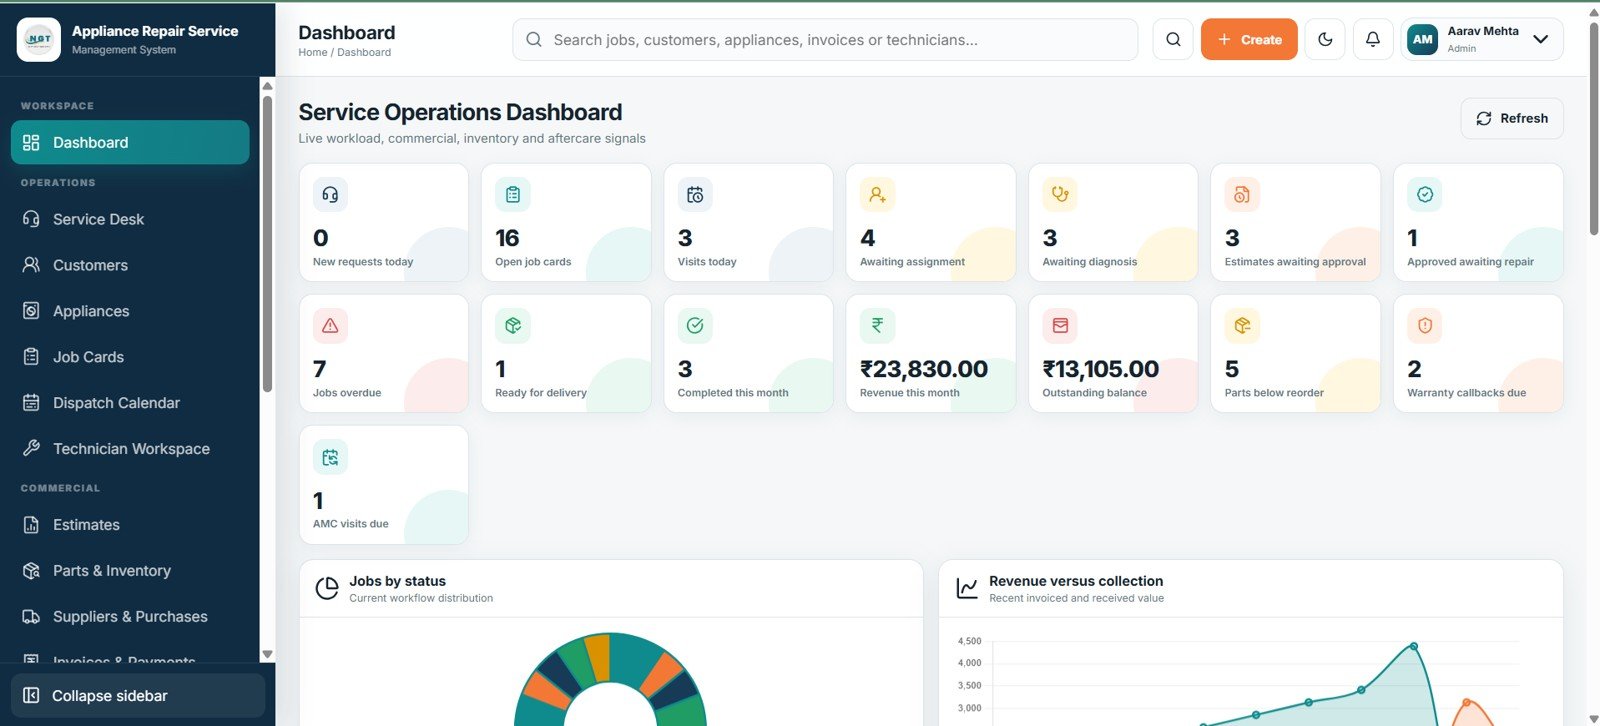1600x726 pixels.
Task: Open Customers in the sidebar
Action: pos(130,265)
